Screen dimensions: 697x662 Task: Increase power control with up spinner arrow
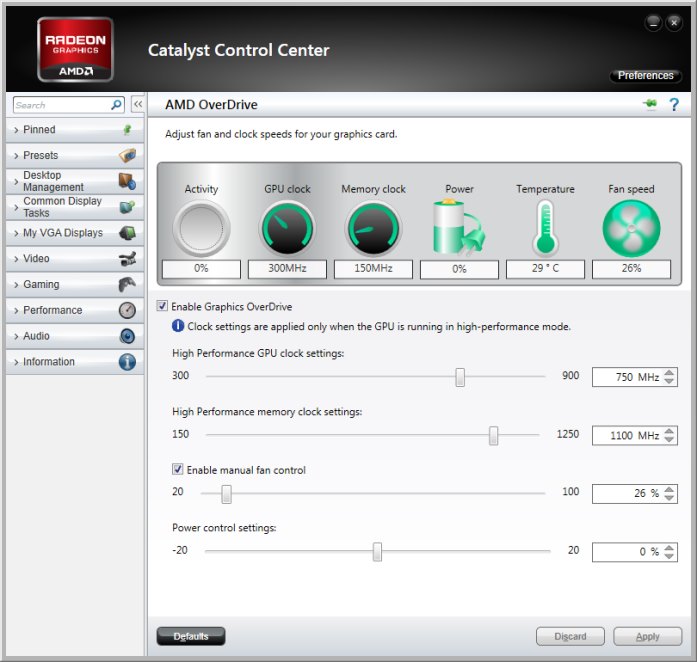[669, 548]
